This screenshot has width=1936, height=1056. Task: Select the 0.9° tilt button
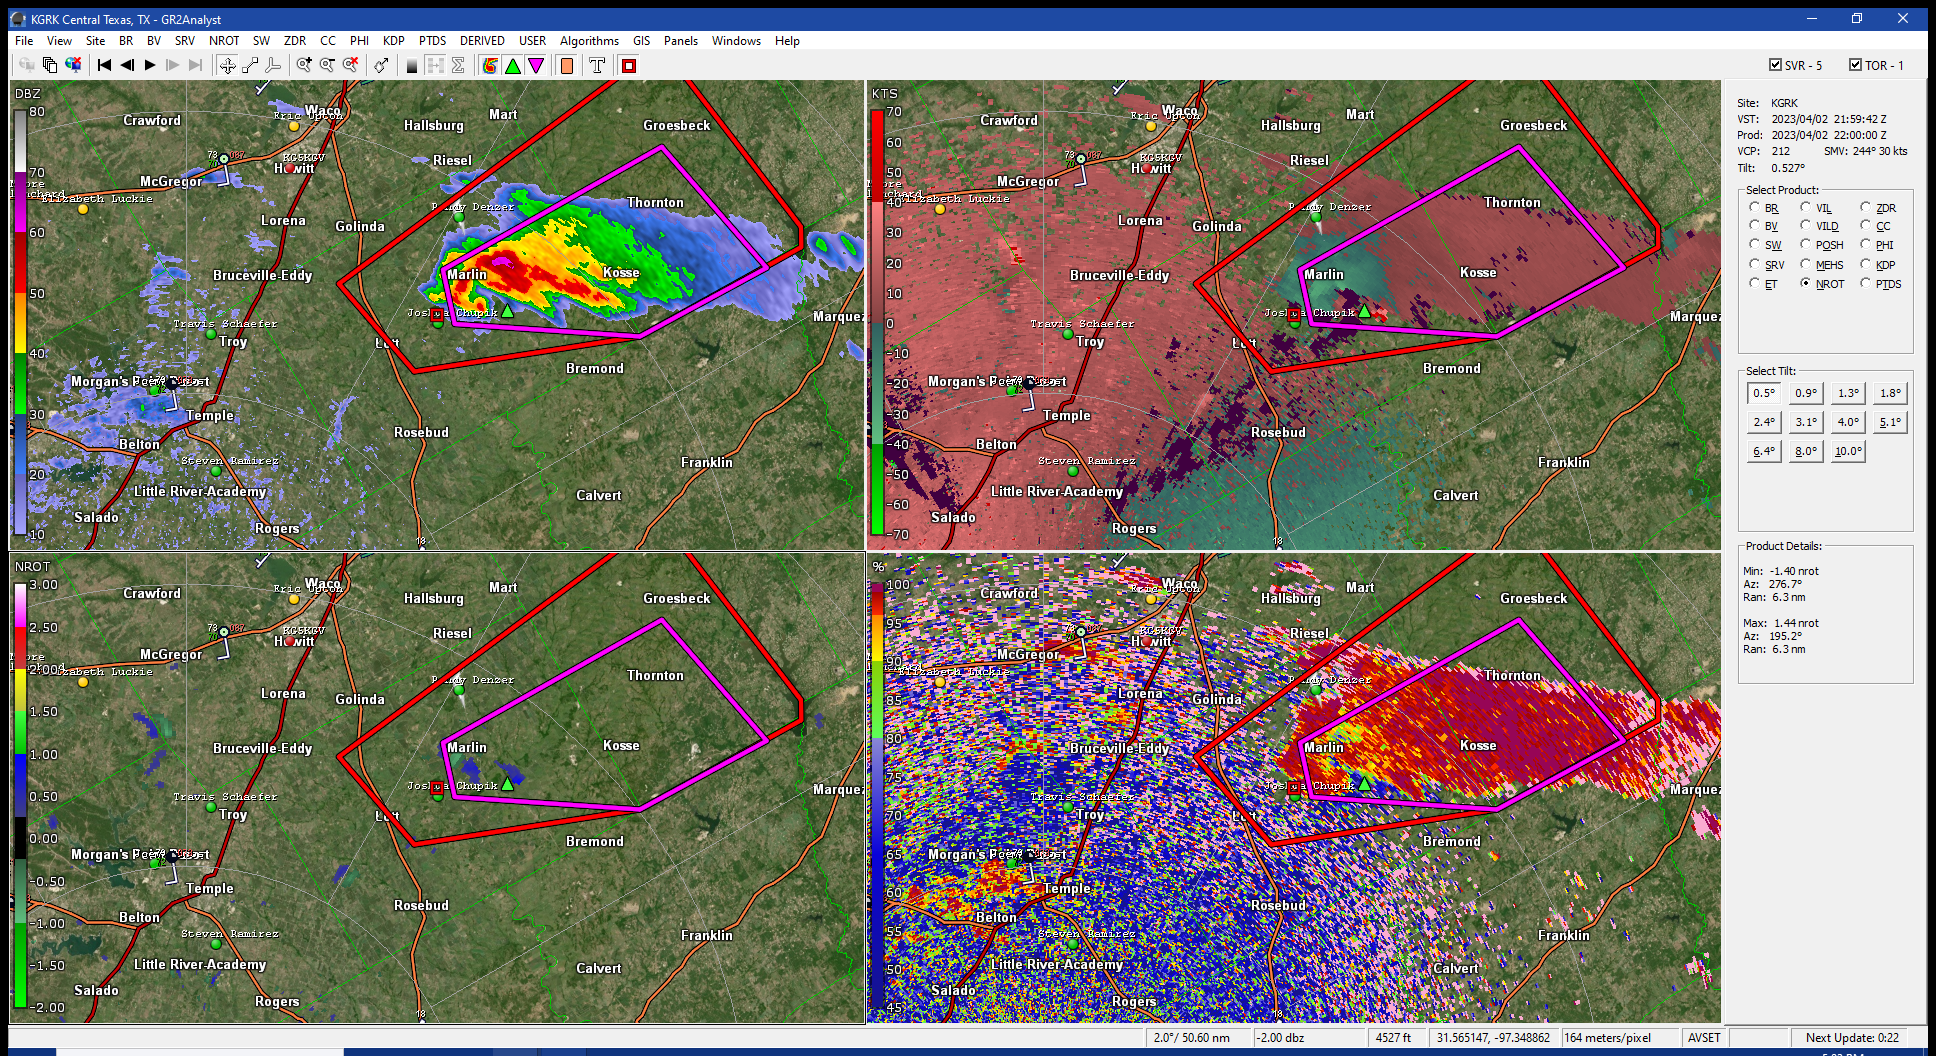click(x=1806, y=393)
